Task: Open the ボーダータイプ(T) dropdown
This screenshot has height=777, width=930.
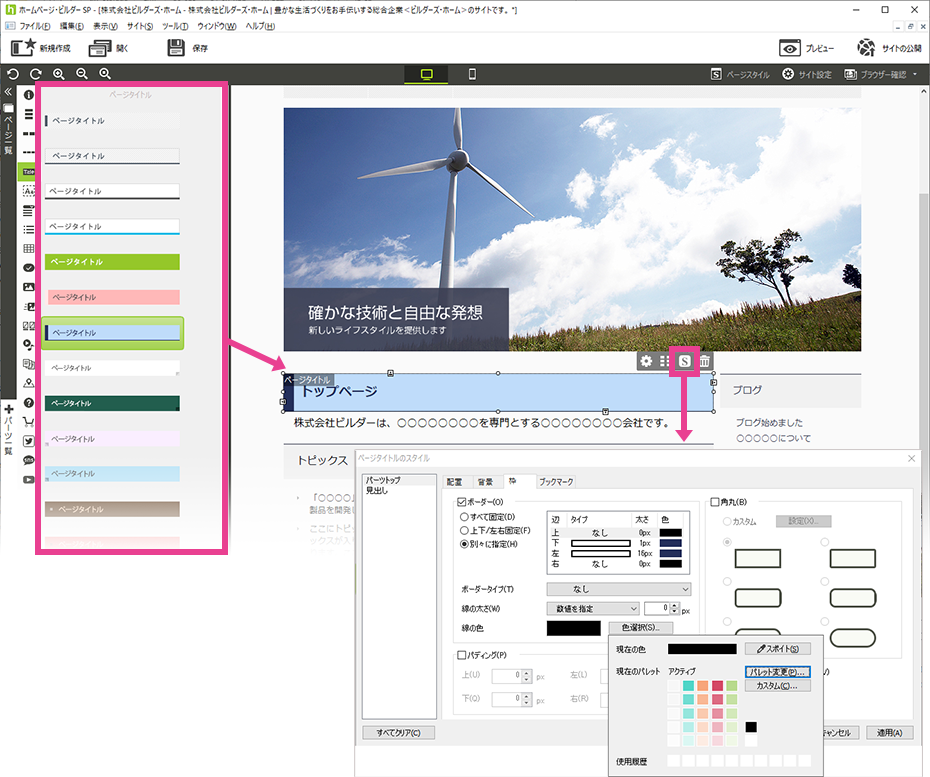Action: [x=619, y=589]
